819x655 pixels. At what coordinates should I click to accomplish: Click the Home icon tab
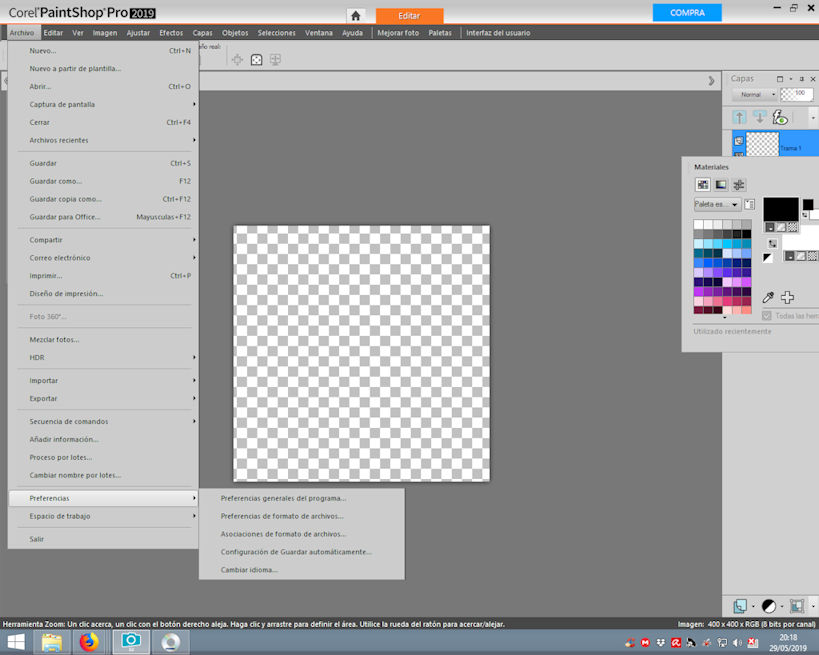pyautogui.click(x=356, y=15)
